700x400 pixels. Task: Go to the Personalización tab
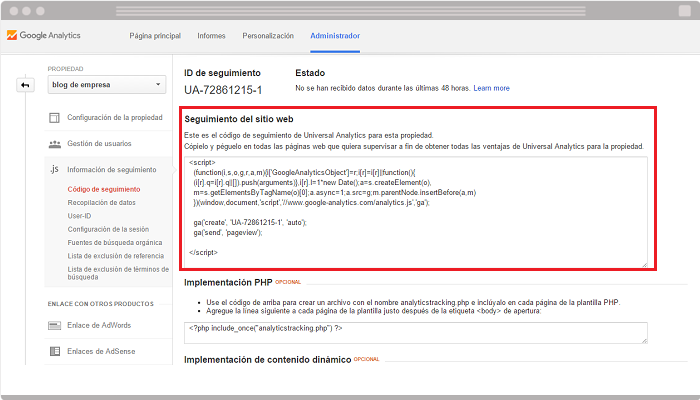268,36
